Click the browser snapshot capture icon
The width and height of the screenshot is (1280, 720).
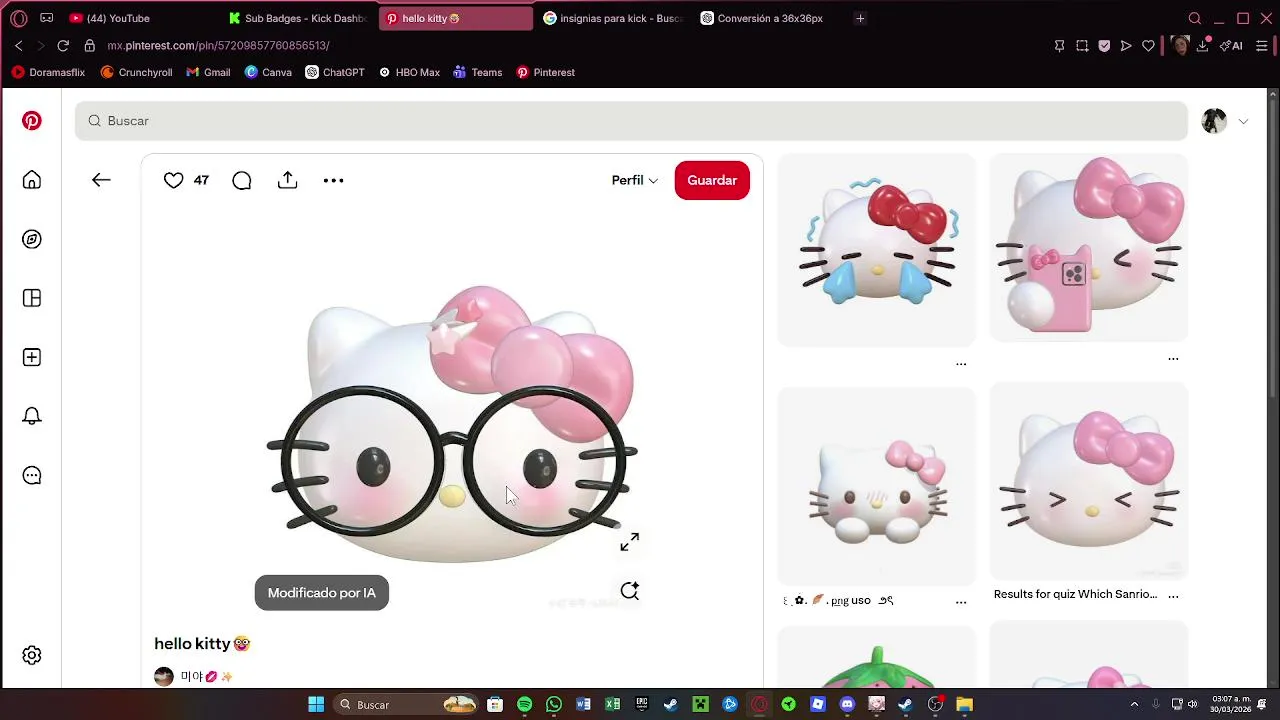pos(1082,45)
